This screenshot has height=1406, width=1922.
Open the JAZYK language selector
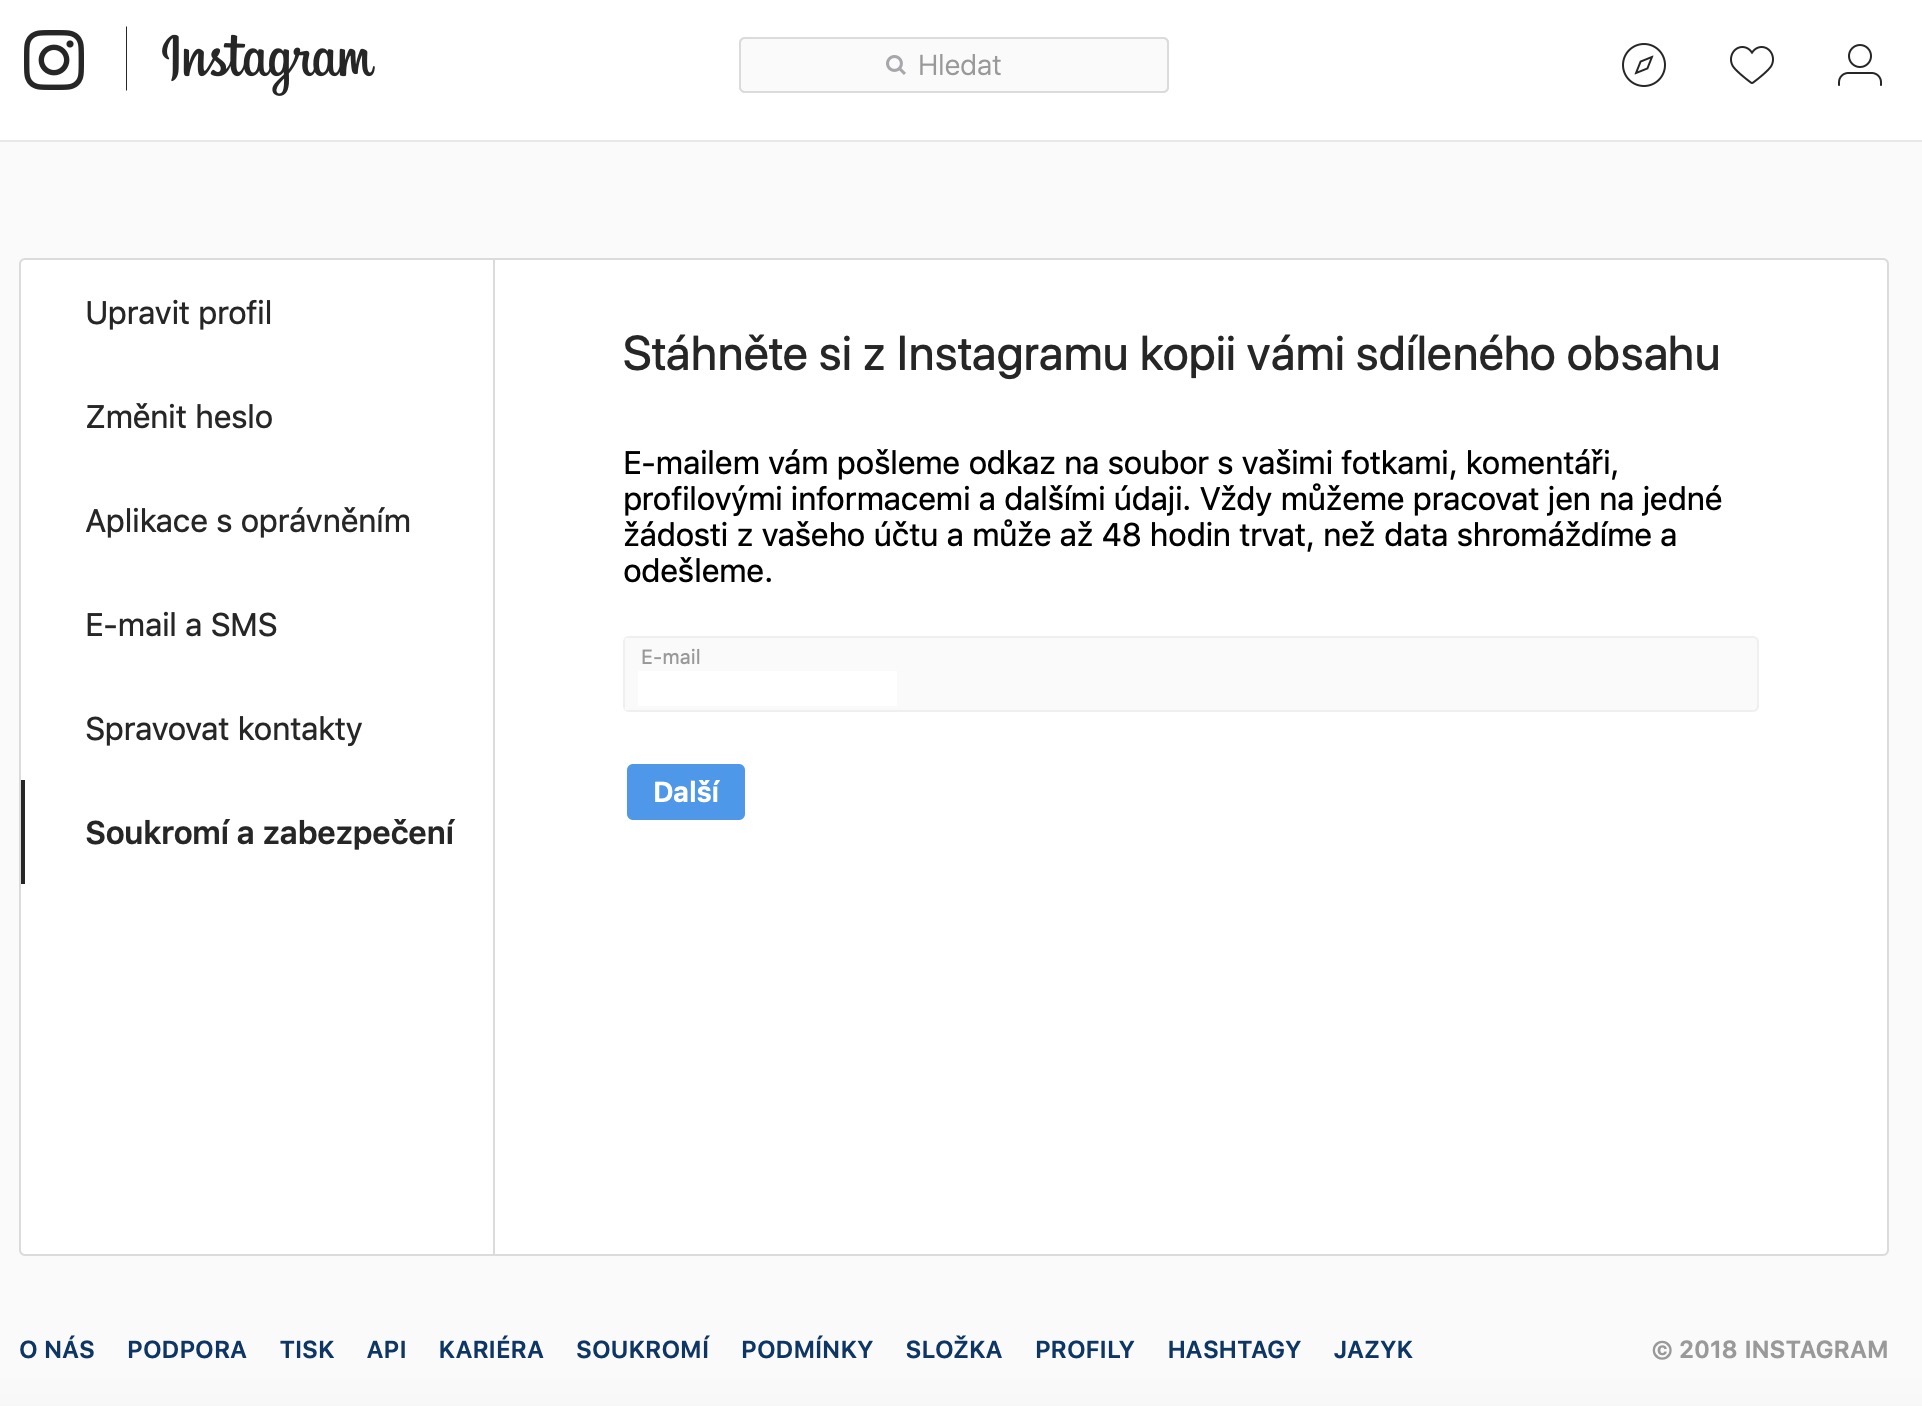click(1372, 1349)
